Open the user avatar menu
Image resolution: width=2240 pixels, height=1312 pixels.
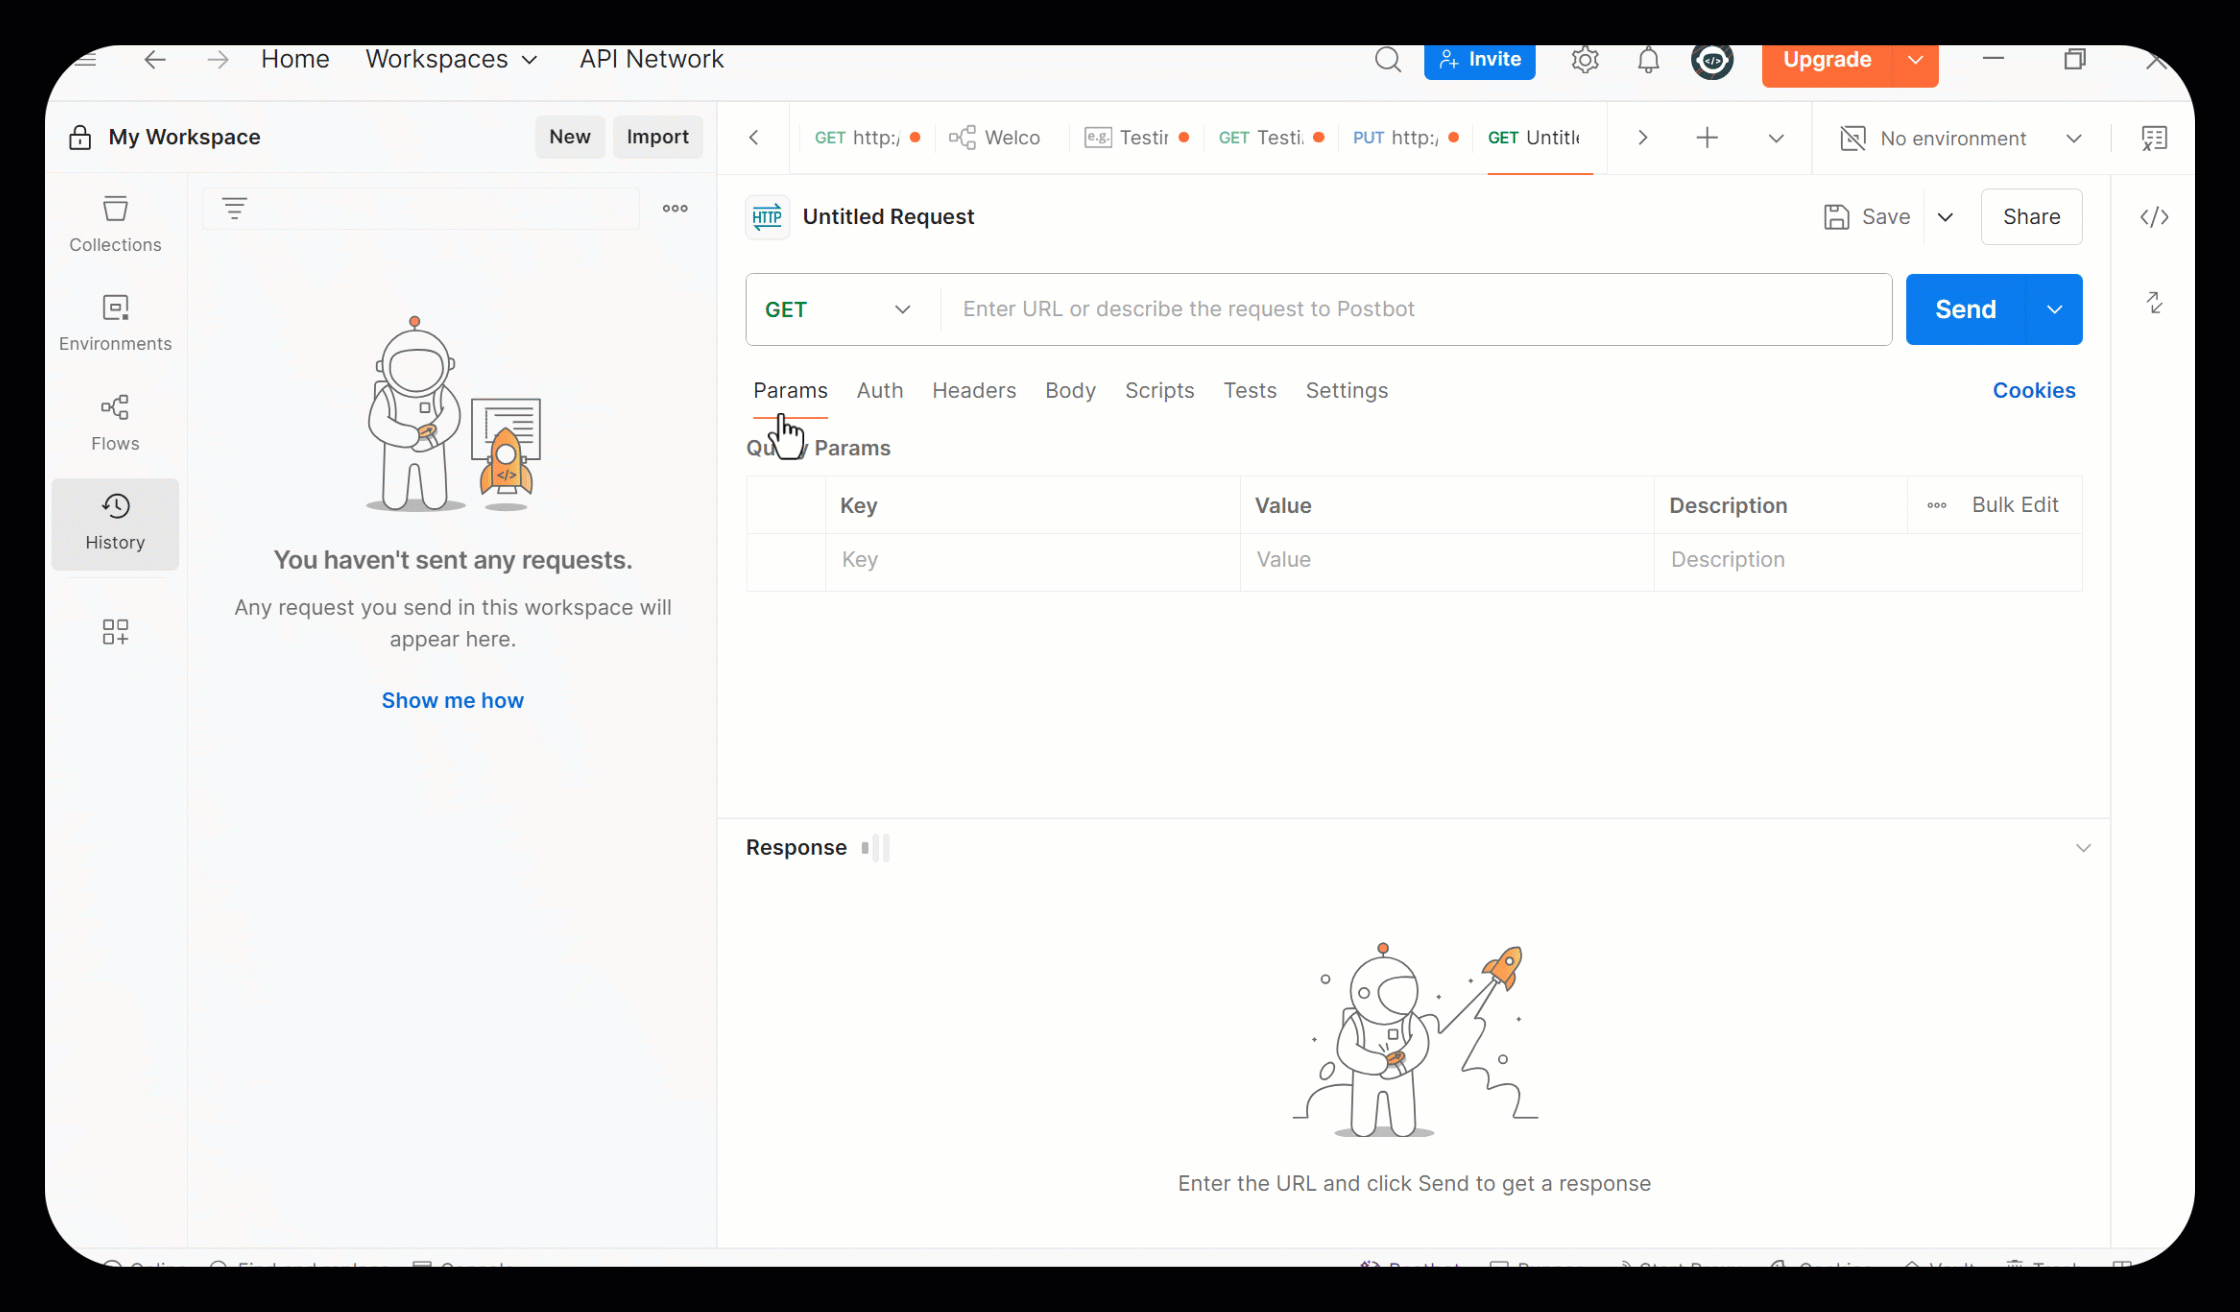pyautogui.click(x=1712, y=60)
